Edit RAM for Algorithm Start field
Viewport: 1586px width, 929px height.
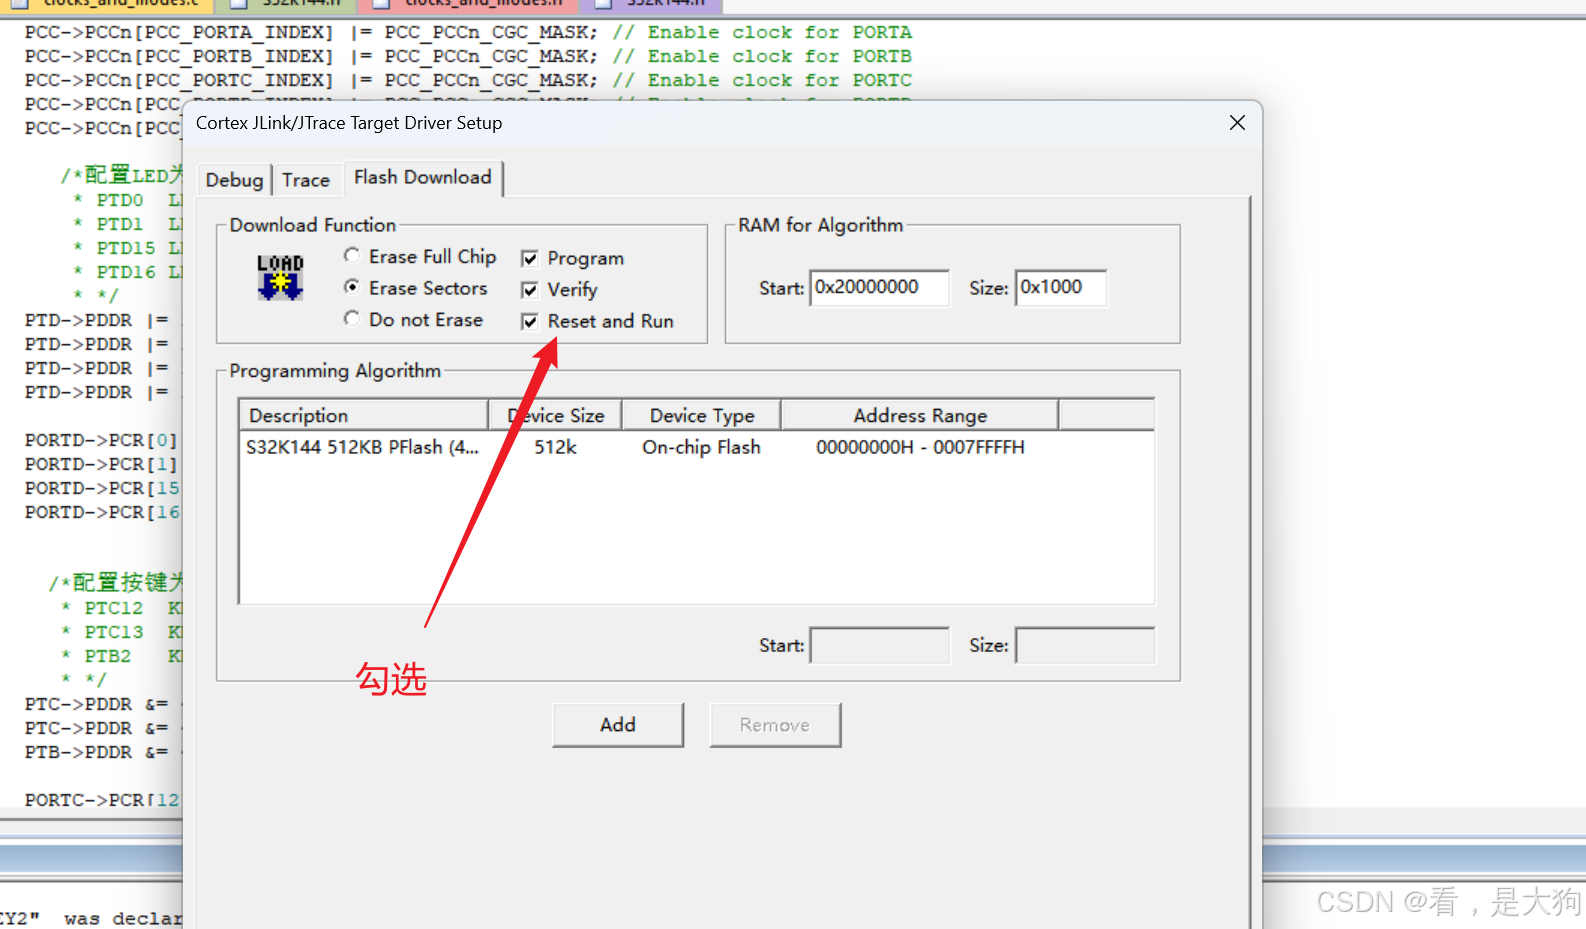pyautogui.click(x=879, y=288)
